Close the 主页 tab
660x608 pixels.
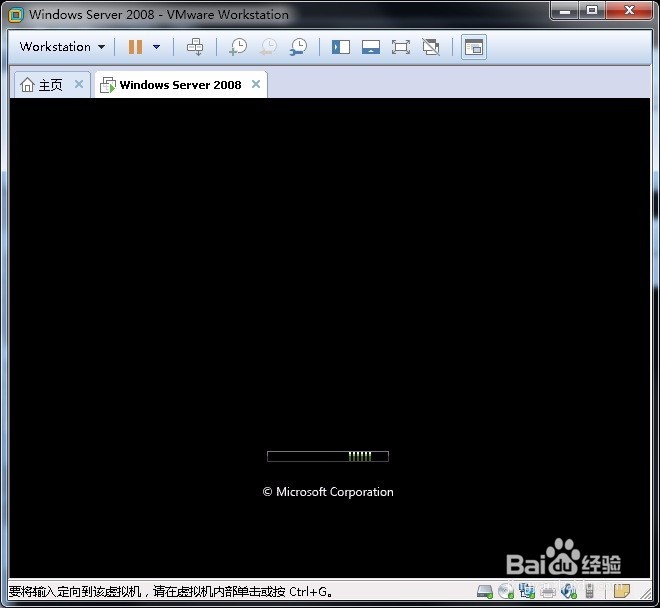tap(79, 84)
